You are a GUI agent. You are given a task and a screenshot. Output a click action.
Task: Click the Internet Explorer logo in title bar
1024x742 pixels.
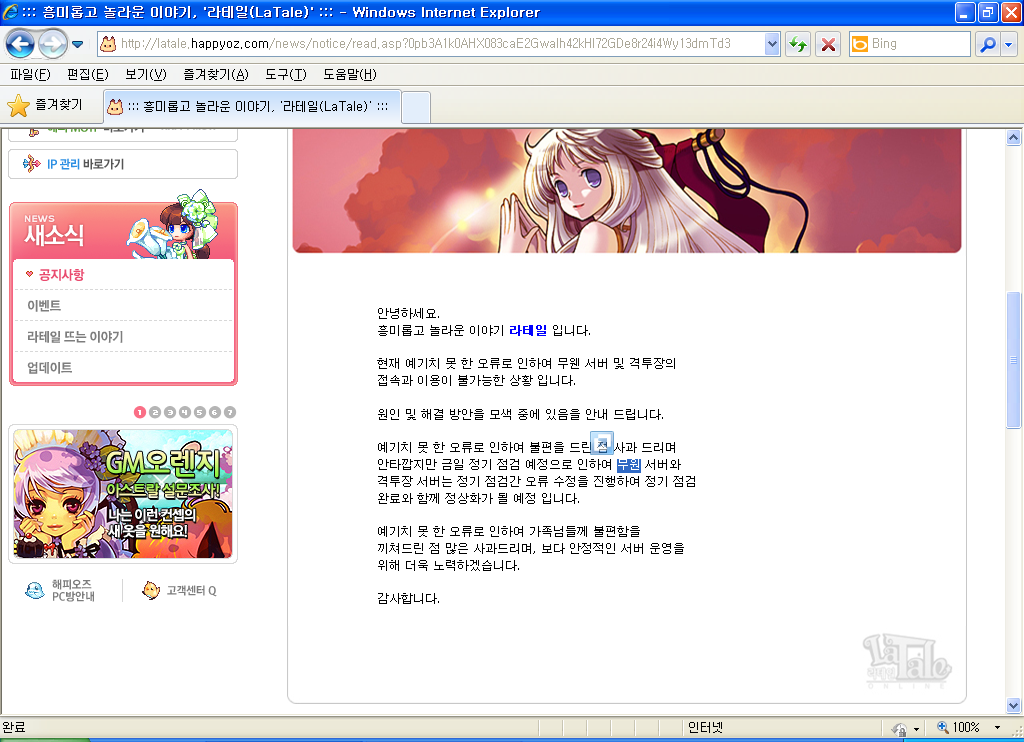[10, 12]
